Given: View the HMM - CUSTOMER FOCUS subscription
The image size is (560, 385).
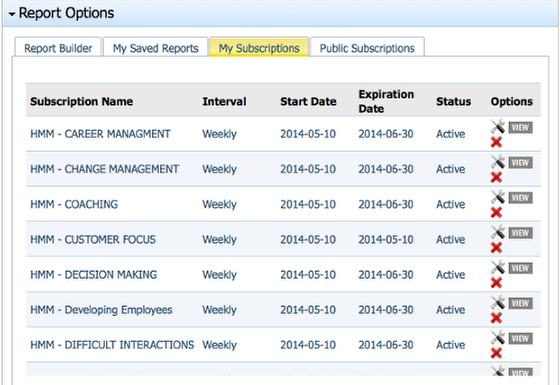Looking at the screenshot, I should coord(520,233).
